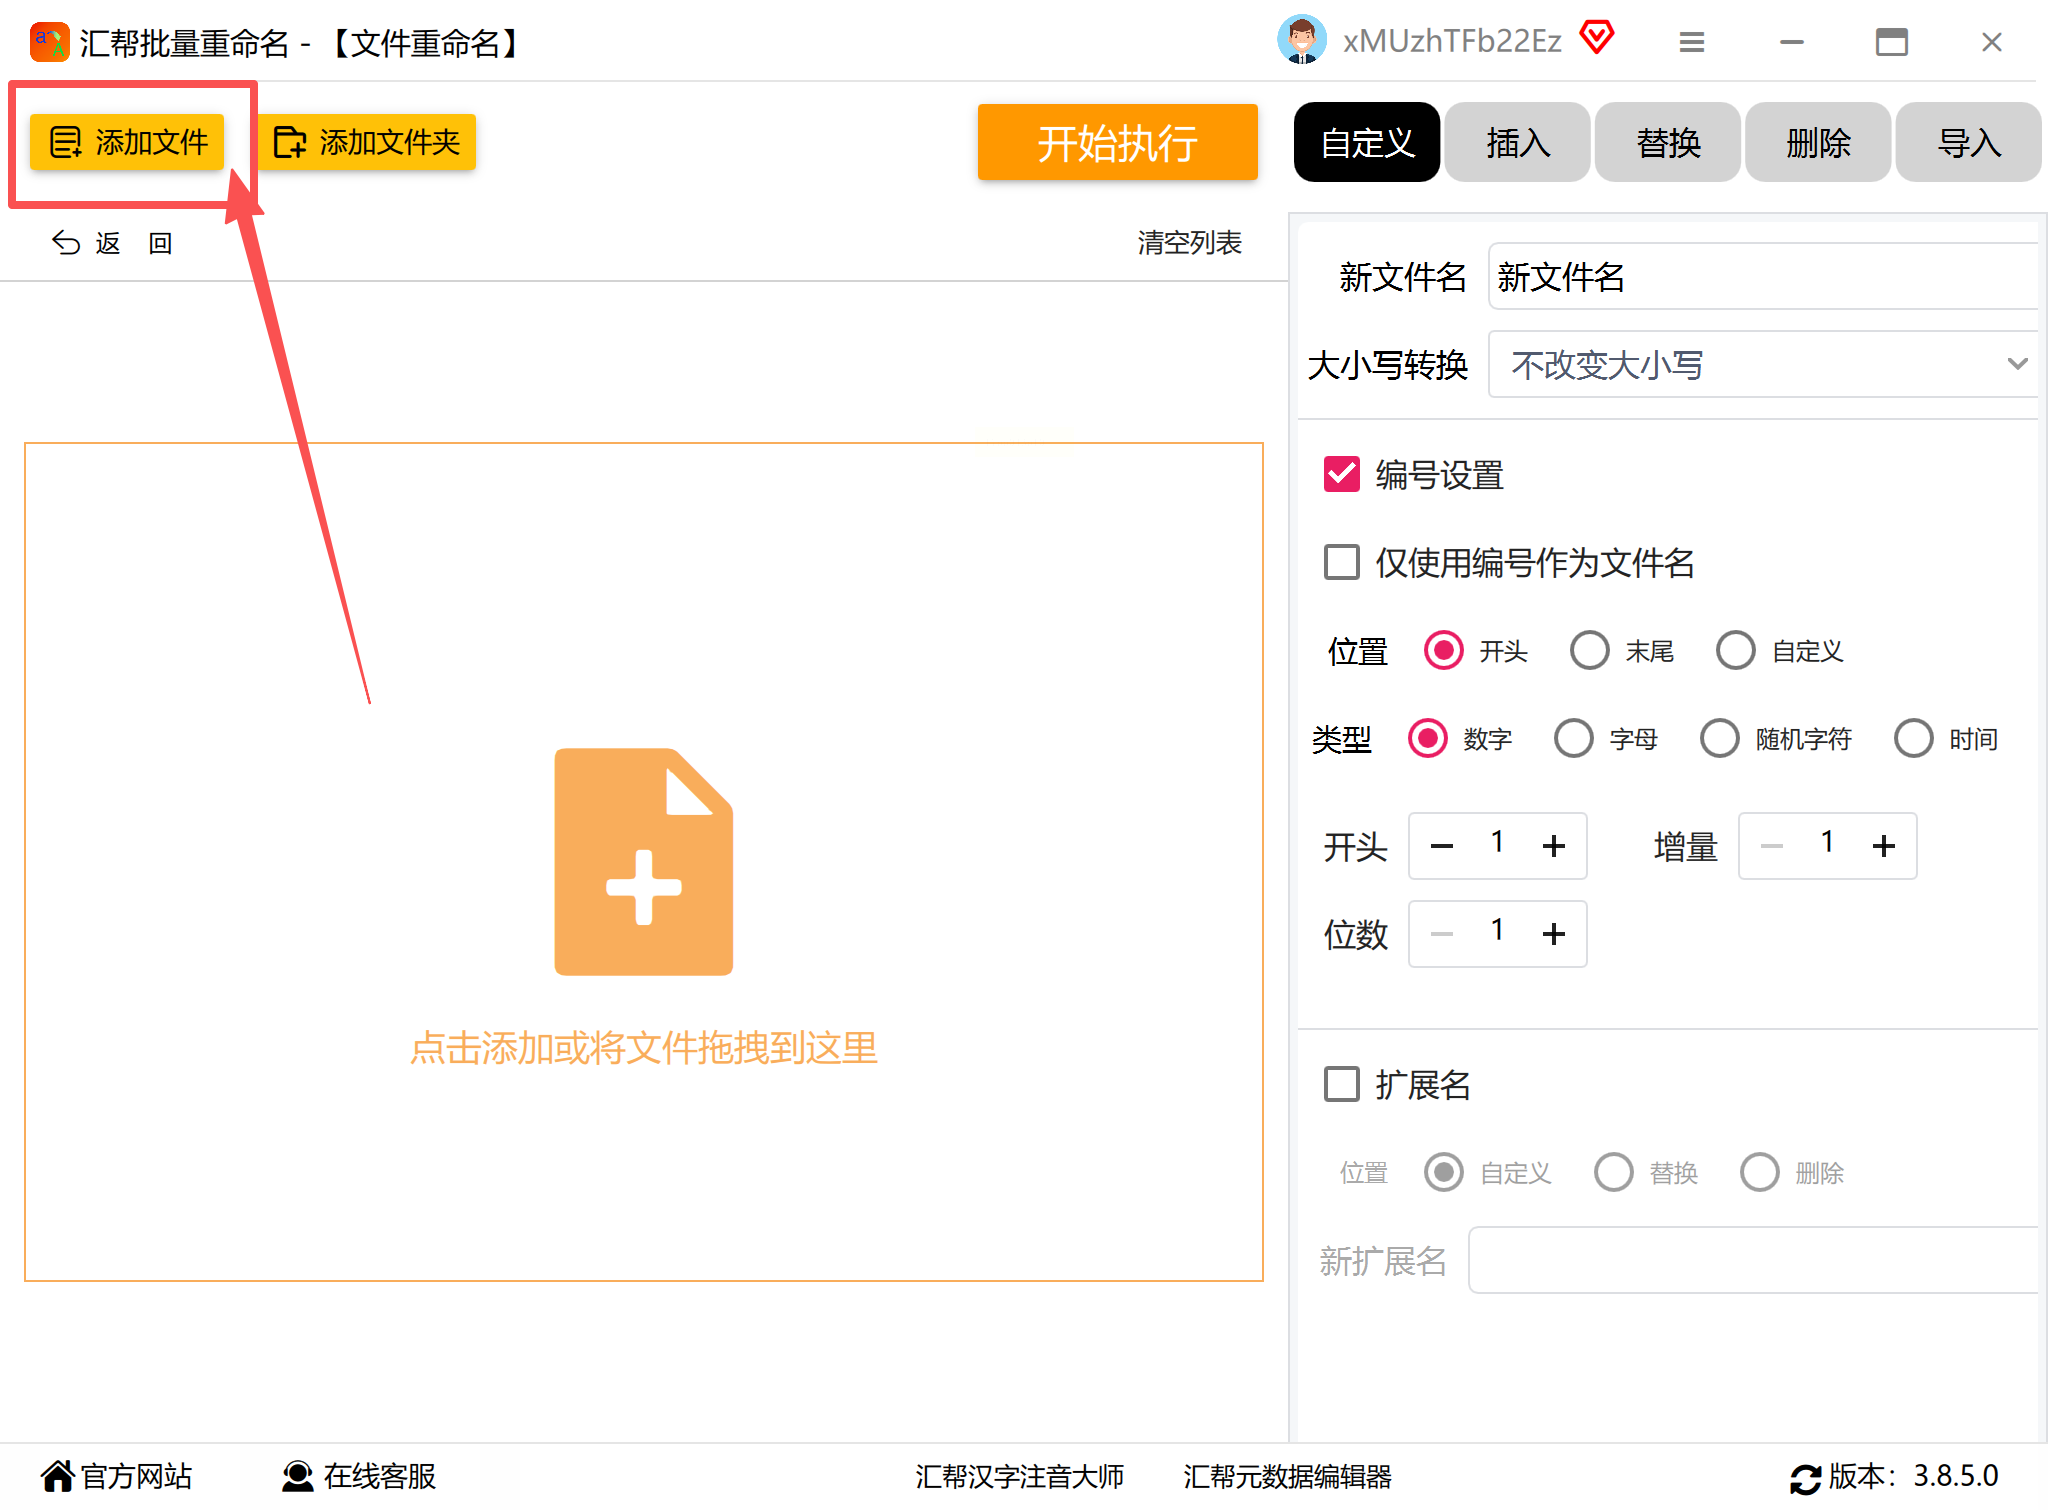2048x1510 pixels.
Task: Switch to the 替换 tab
Action: pyautogui.click(x=1668, y=143)
